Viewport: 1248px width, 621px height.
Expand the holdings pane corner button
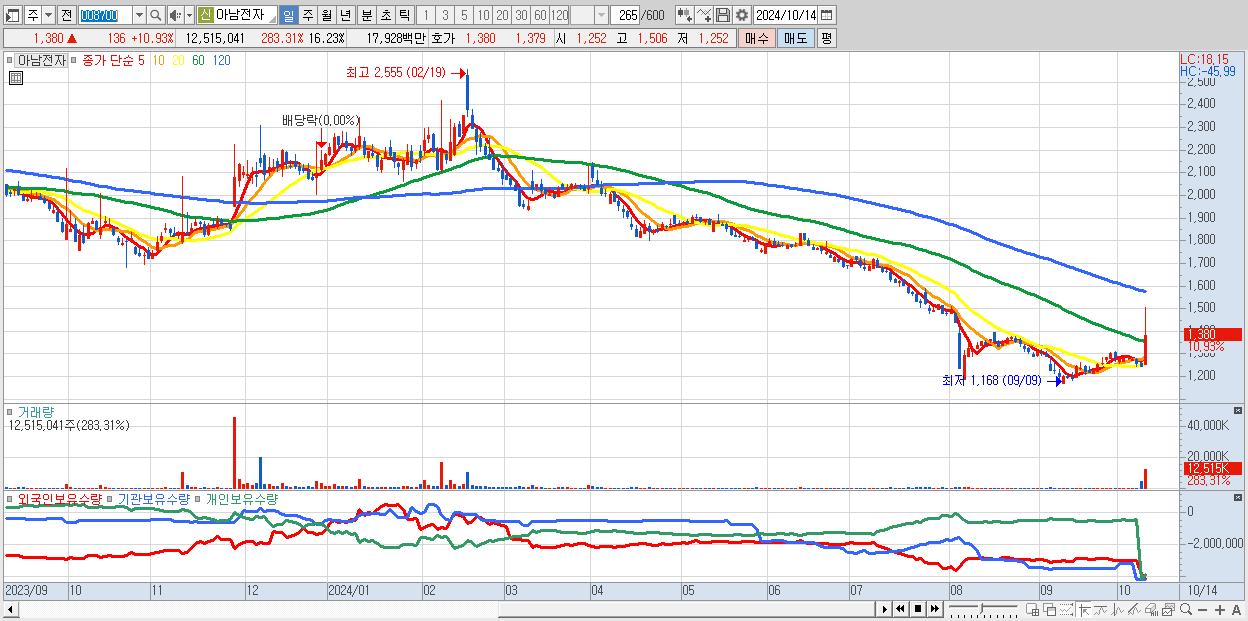click(x=1240, y=497)
